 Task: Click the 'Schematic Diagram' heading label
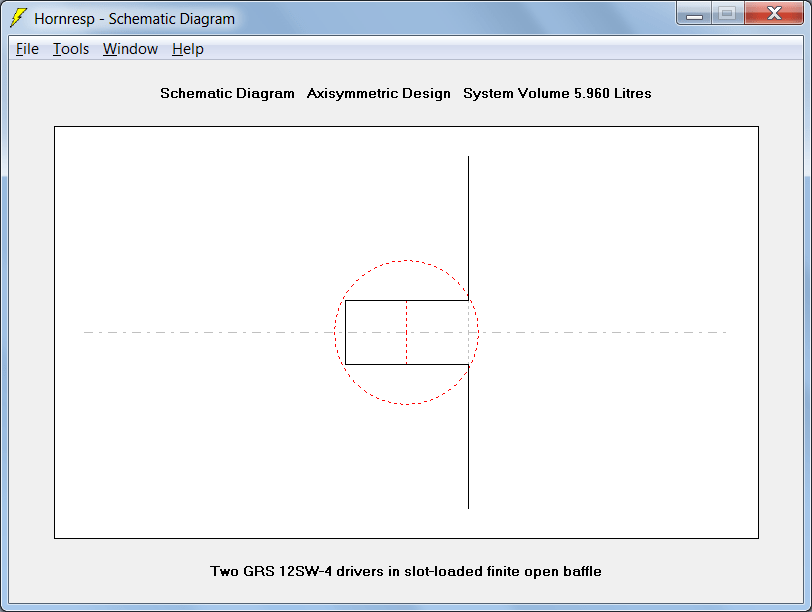coord(227,93)
